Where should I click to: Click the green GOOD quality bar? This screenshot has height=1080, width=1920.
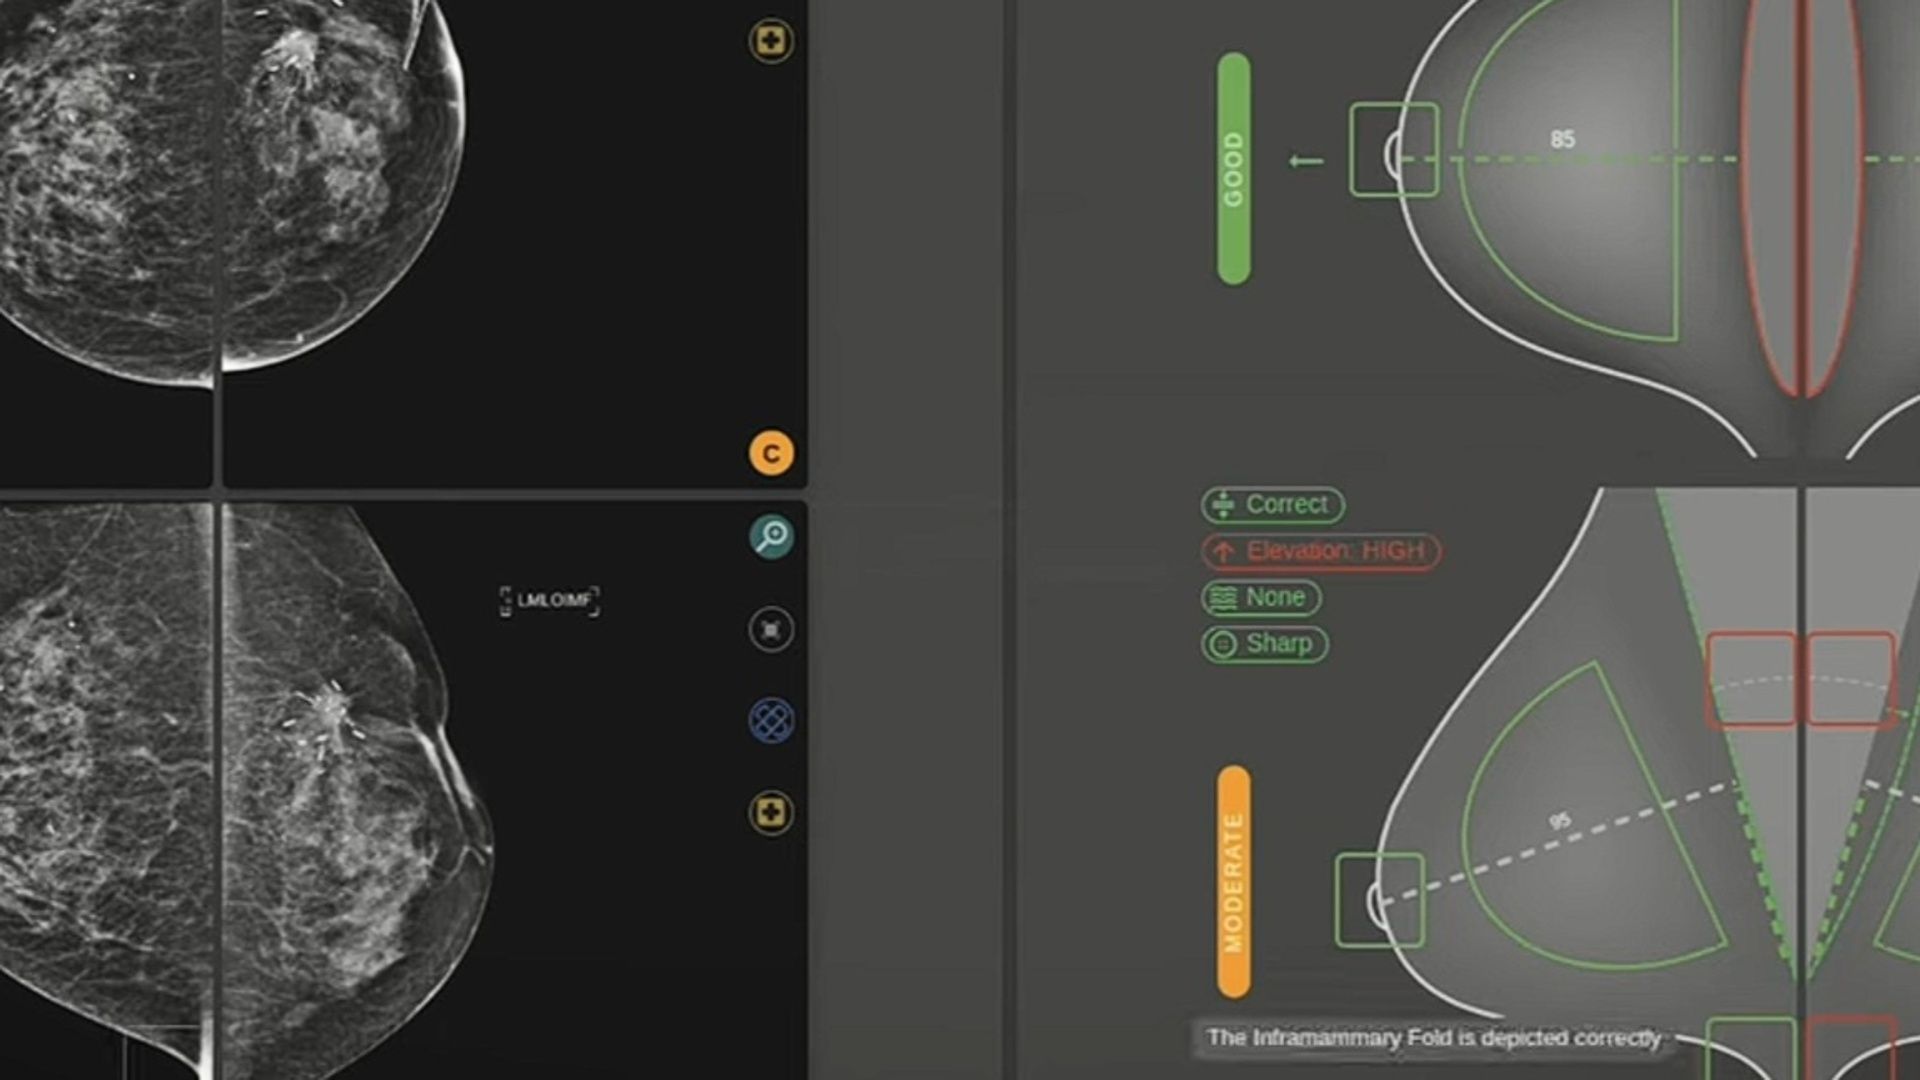(1233, 169)
